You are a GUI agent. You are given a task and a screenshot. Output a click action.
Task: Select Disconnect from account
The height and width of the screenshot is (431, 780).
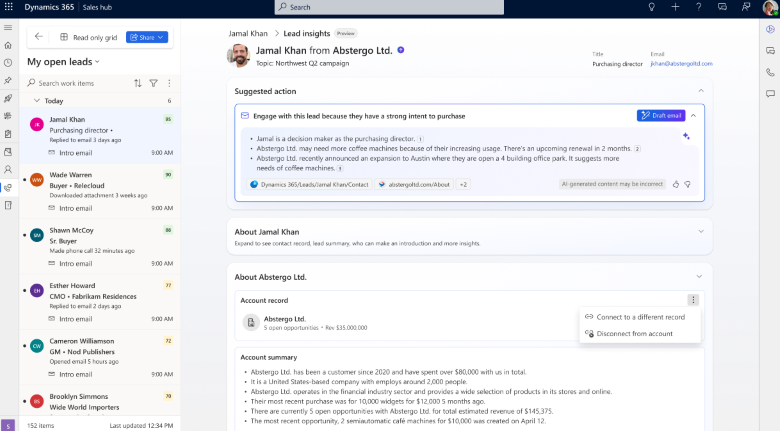(640, 333)
